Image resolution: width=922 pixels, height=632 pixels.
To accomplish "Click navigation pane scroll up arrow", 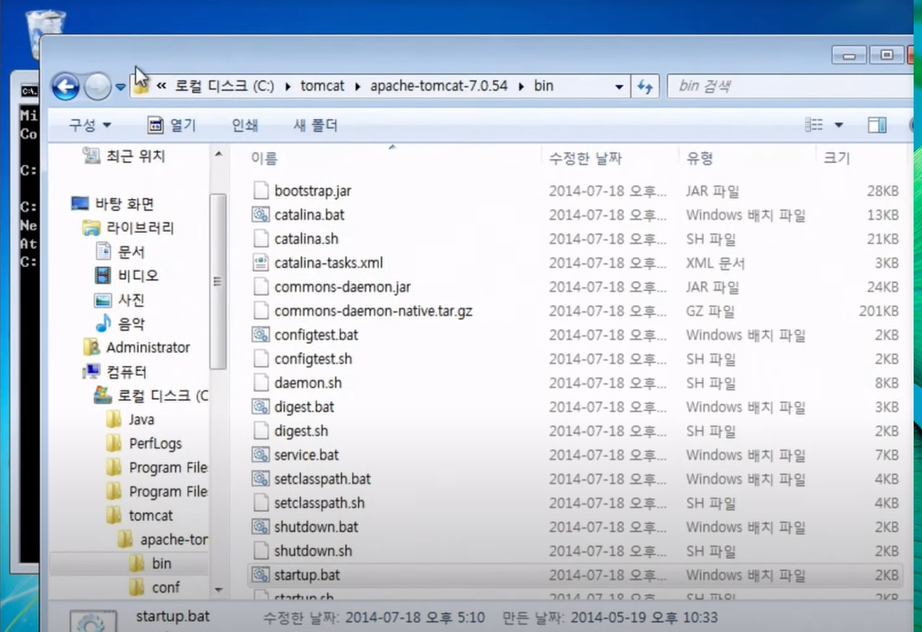I will point(218,155).
